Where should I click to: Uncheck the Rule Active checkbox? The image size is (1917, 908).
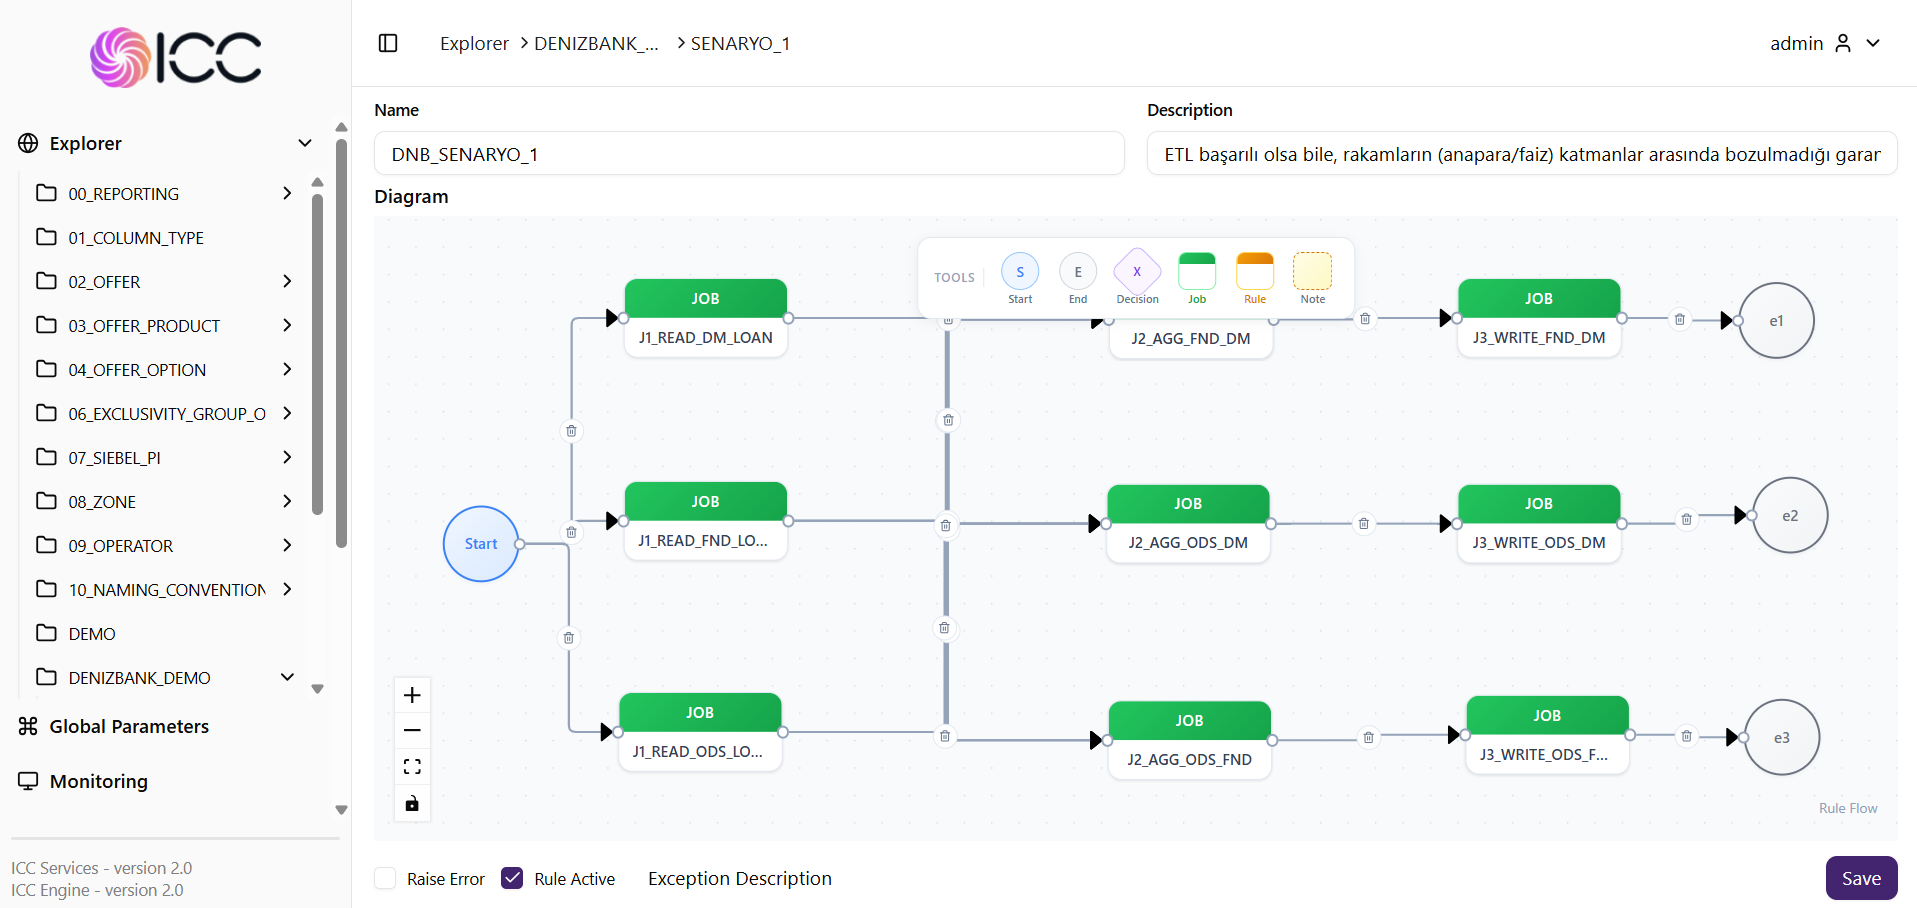[512, 878]
